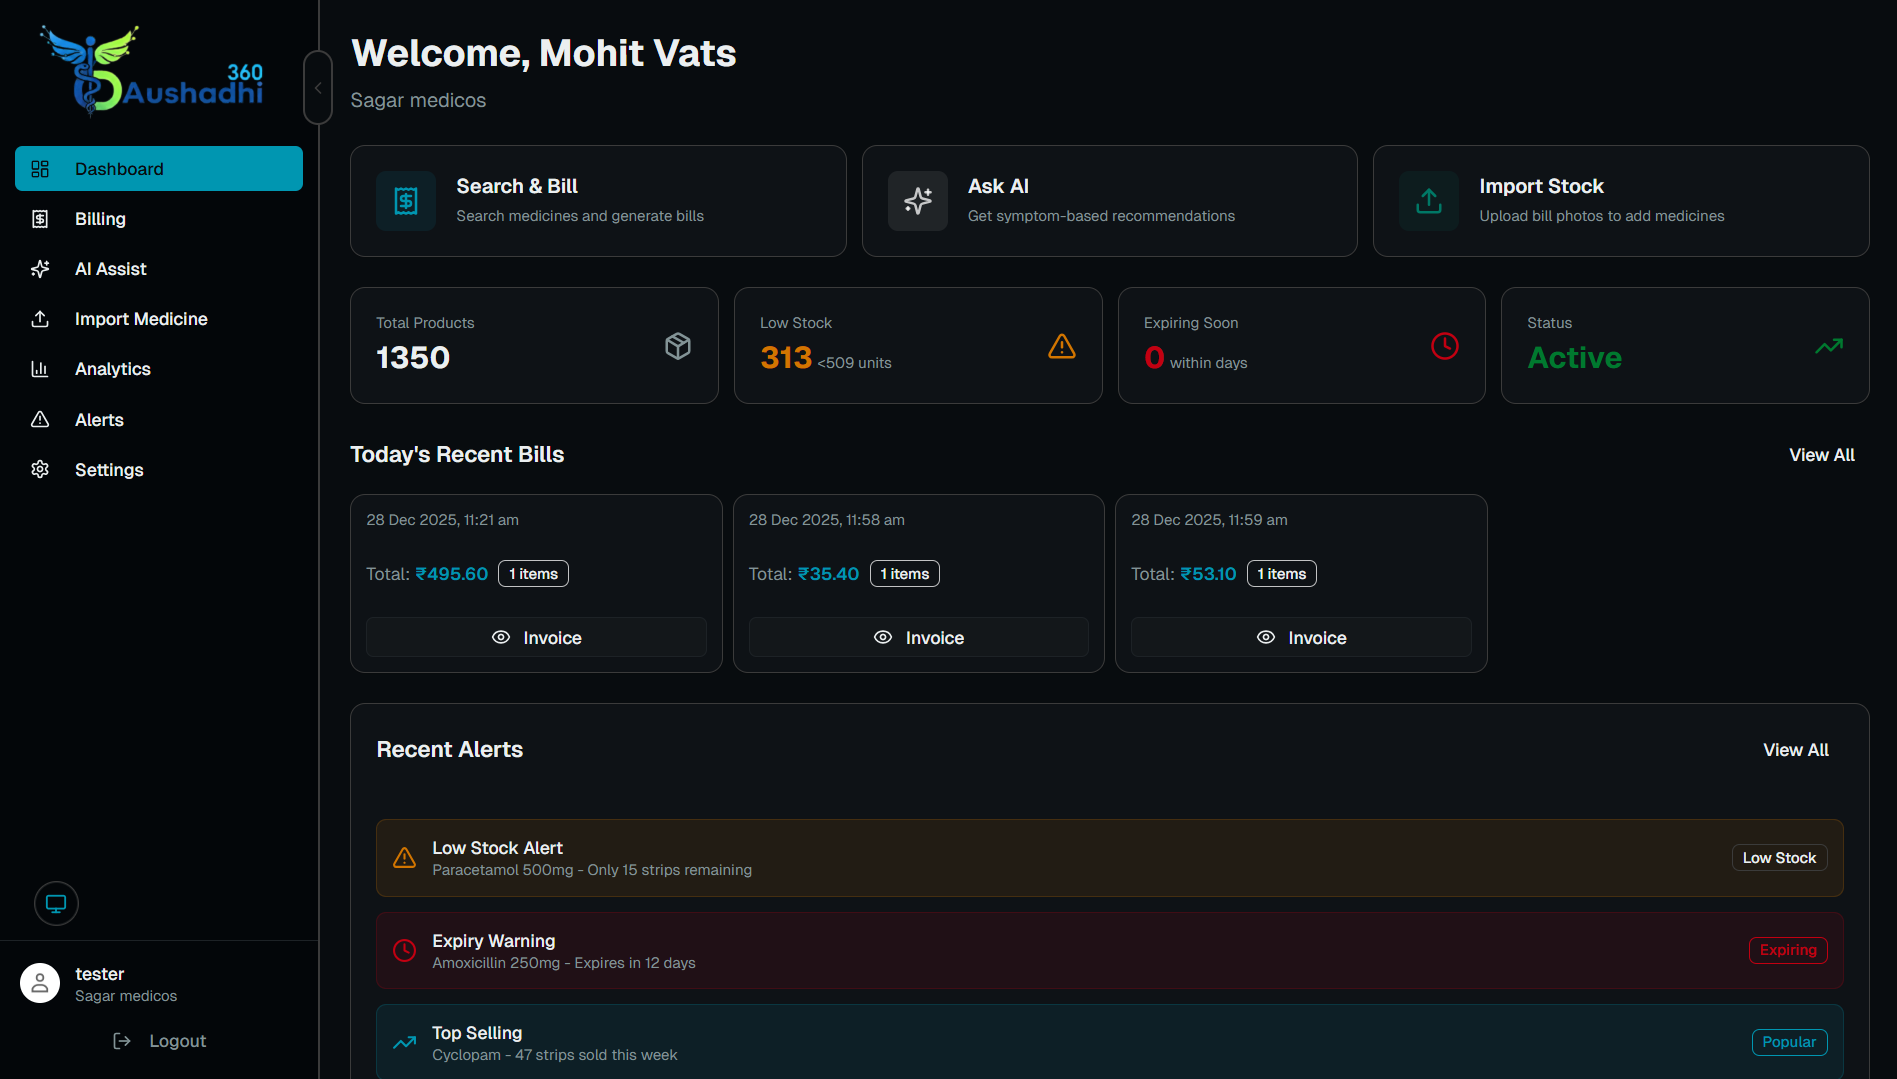Viewport: 1897px width, 1079px height.
Task: Click the Import Medicine upload icon
Action: click(x=40, y=319)
